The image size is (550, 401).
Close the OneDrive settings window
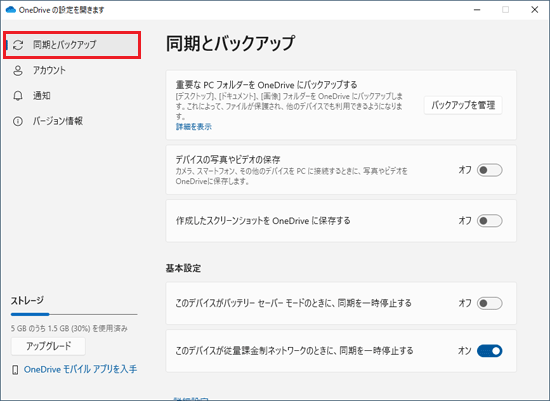point(535,10)
